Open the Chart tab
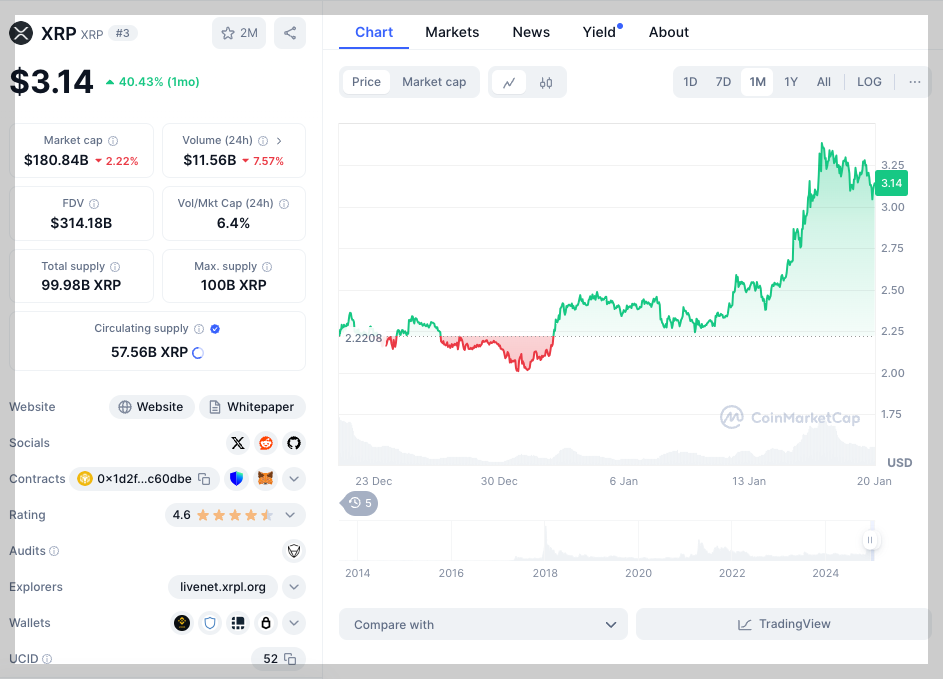943x679 pixels. [x=374, y=32]
